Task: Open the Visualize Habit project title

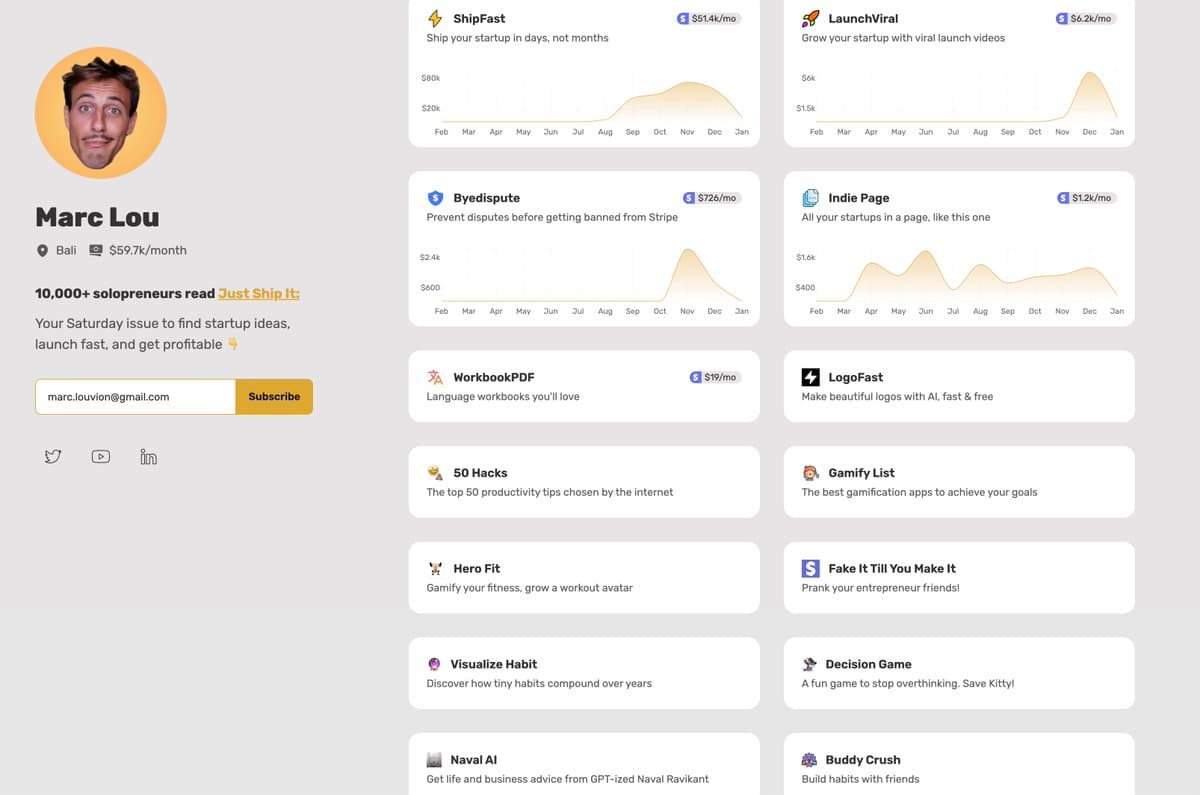Action: coord(494,664)
